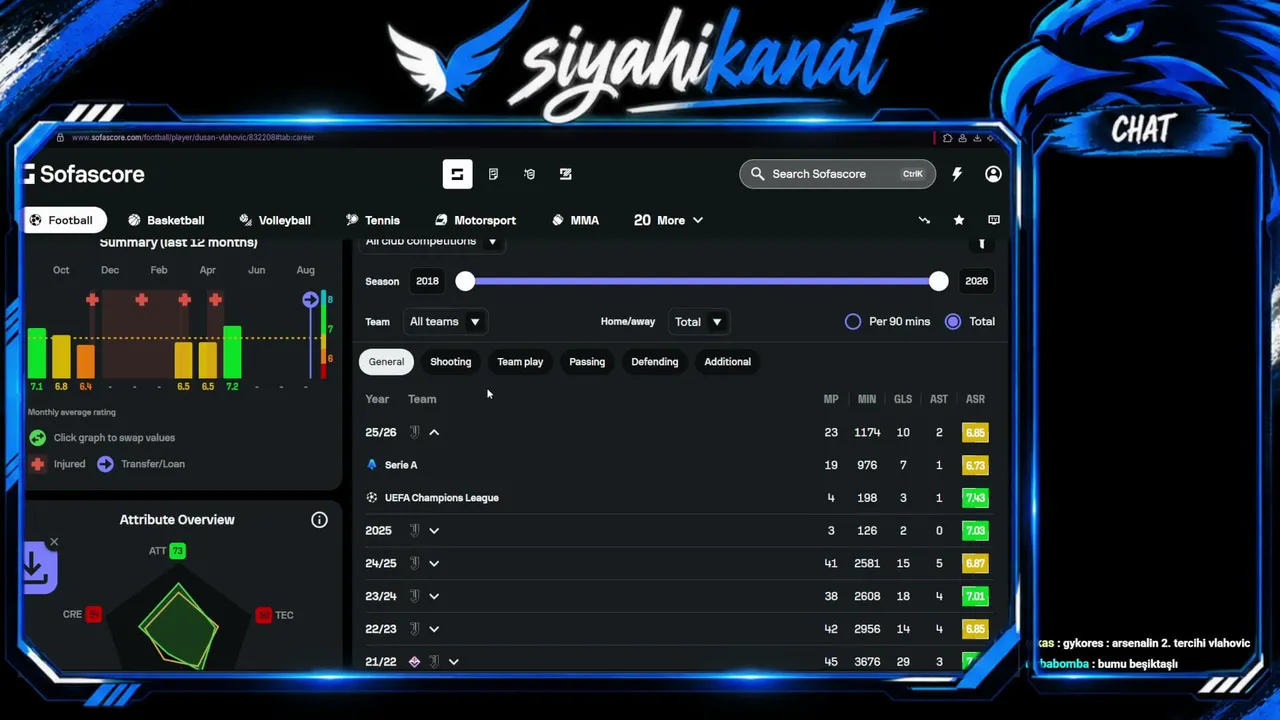The width and height of the screenshot is (1280, 720).
Task: Click the Juventus crest in 22/23 row
Action: coord(414,629)
